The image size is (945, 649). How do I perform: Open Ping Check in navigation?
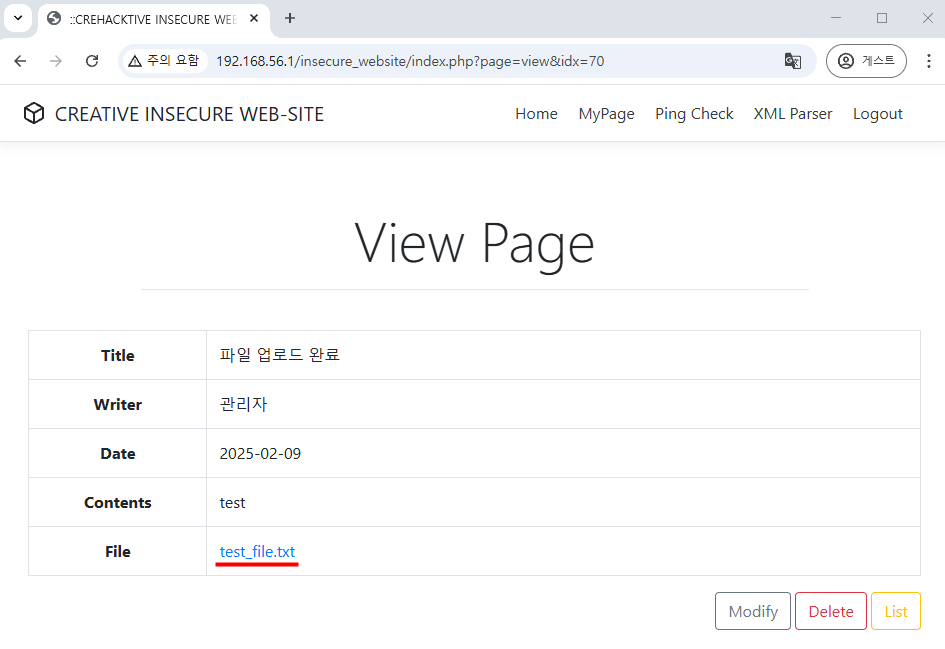(694, 114)
